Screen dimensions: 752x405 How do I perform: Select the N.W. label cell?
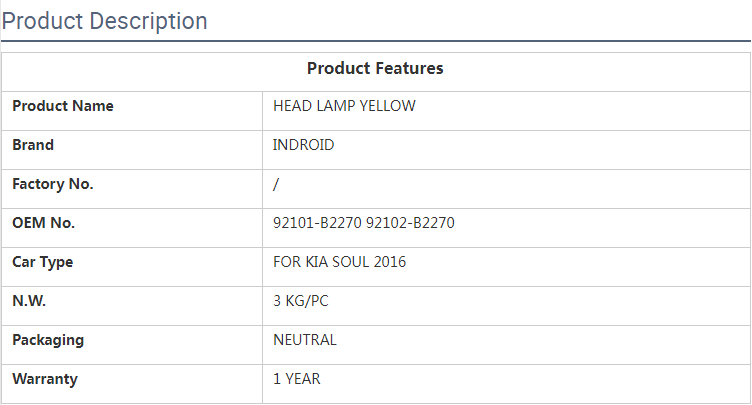tap(29, 301)
